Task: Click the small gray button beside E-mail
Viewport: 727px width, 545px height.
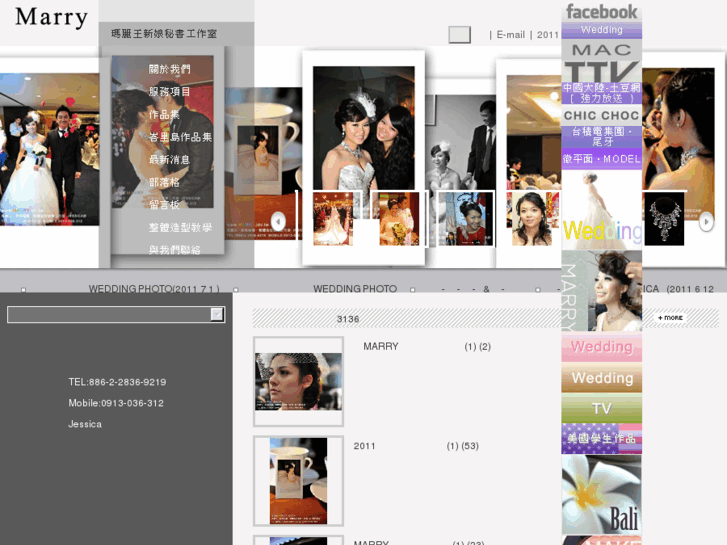Action: [459, 35]
